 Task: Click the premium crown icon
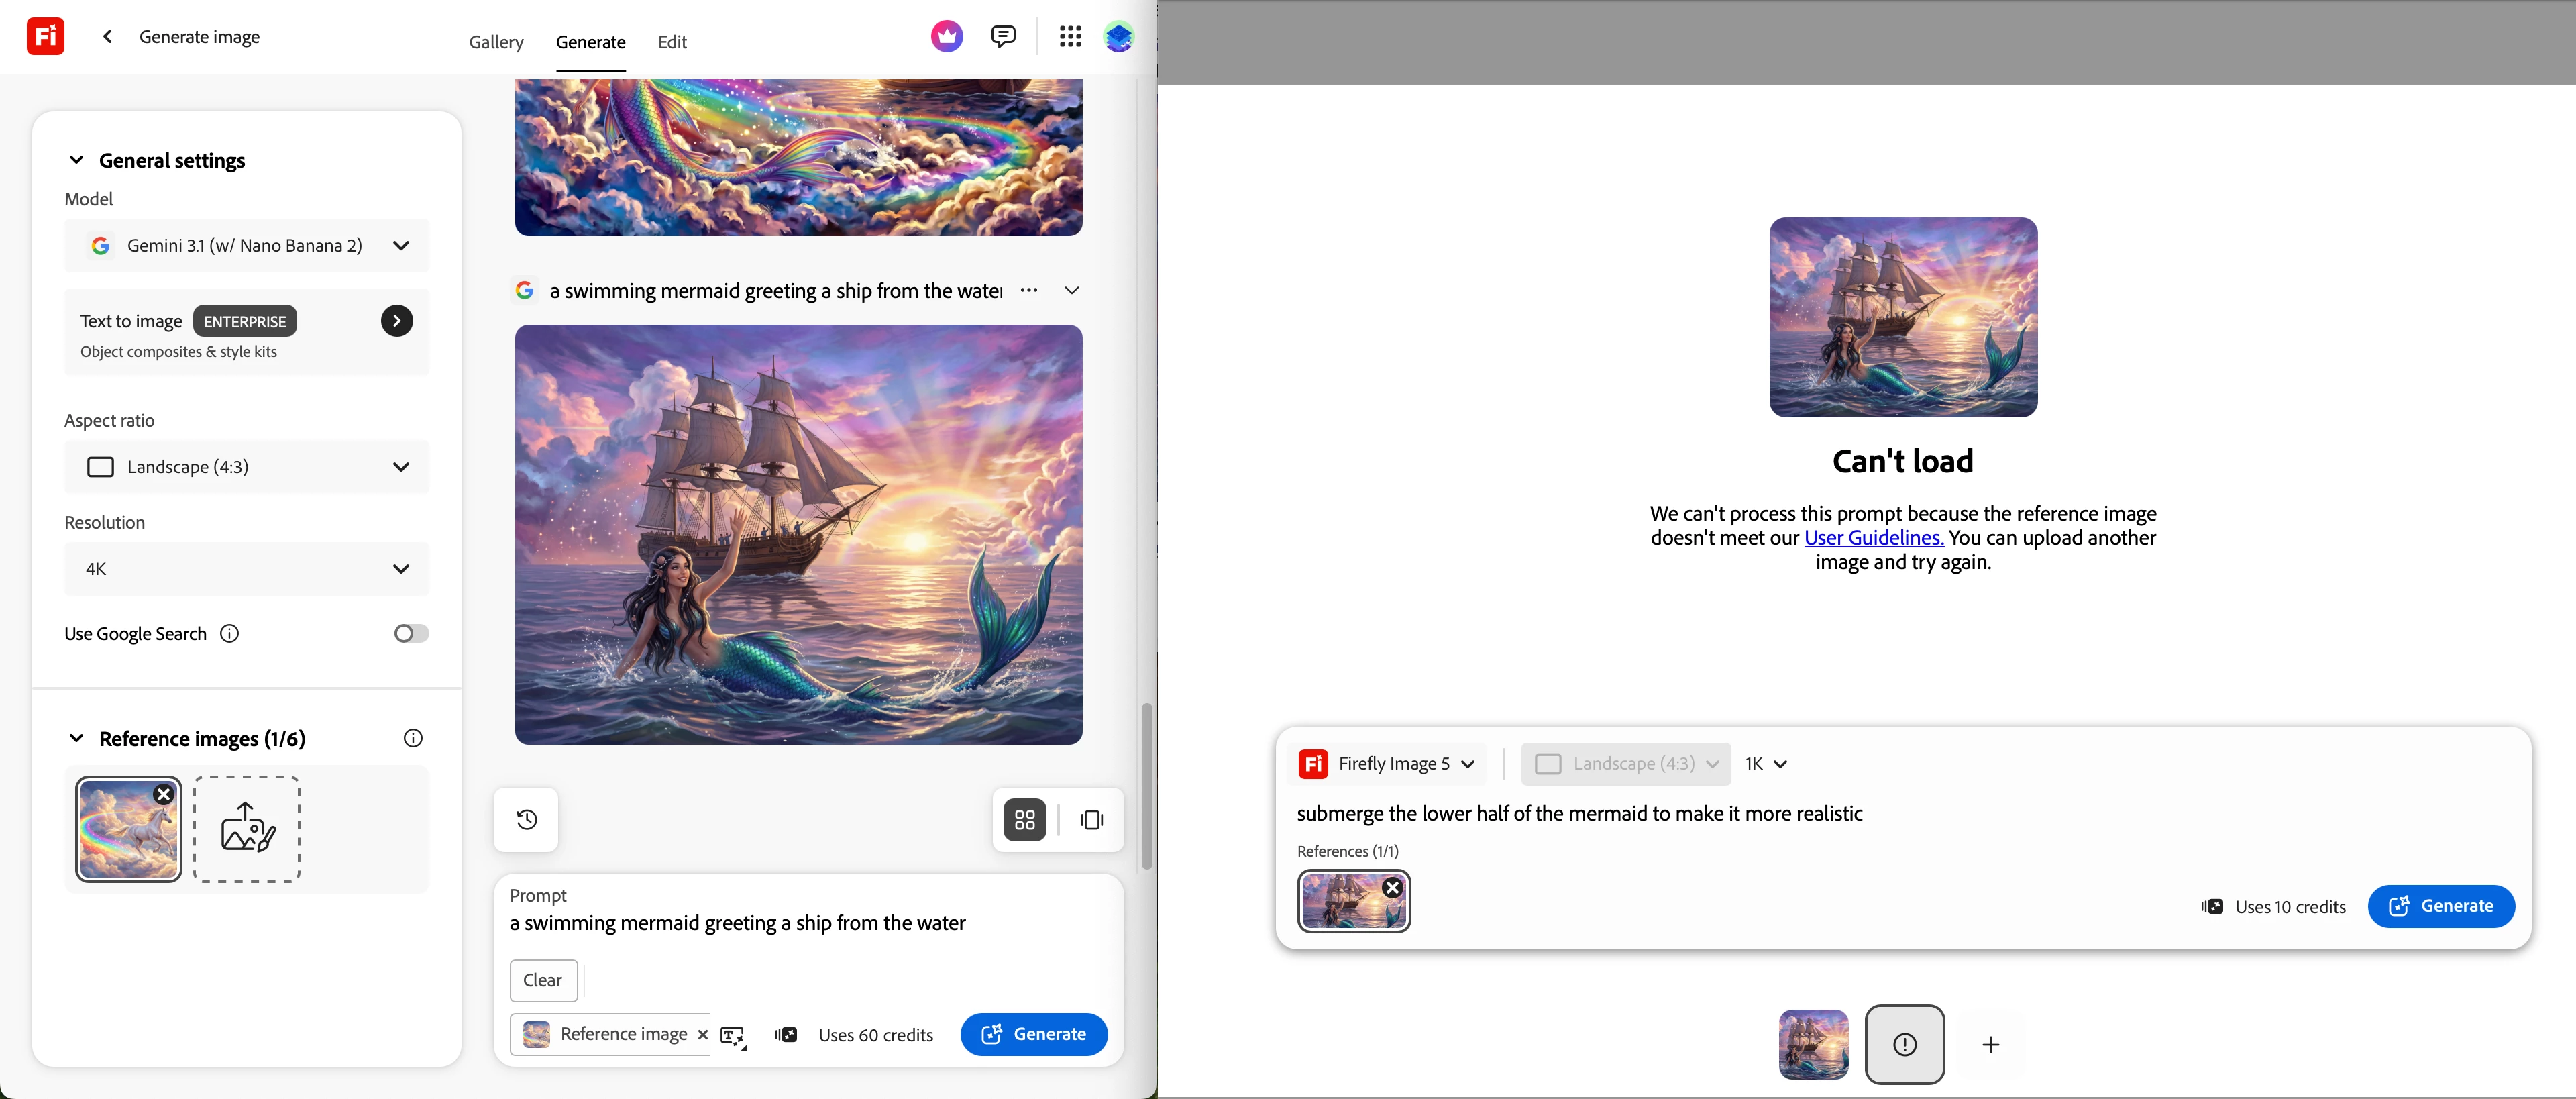coord(946,37)
